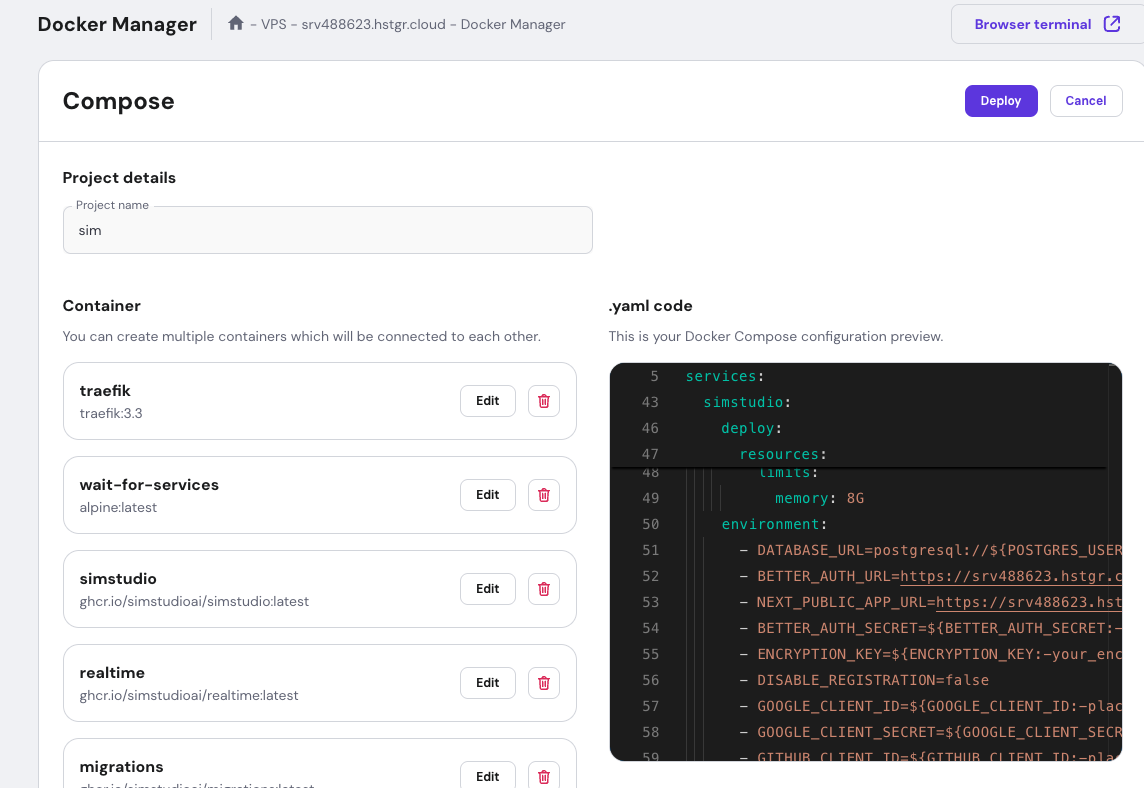
Task: Click external link icon on Browser terminal
Action: point(1111,24)
